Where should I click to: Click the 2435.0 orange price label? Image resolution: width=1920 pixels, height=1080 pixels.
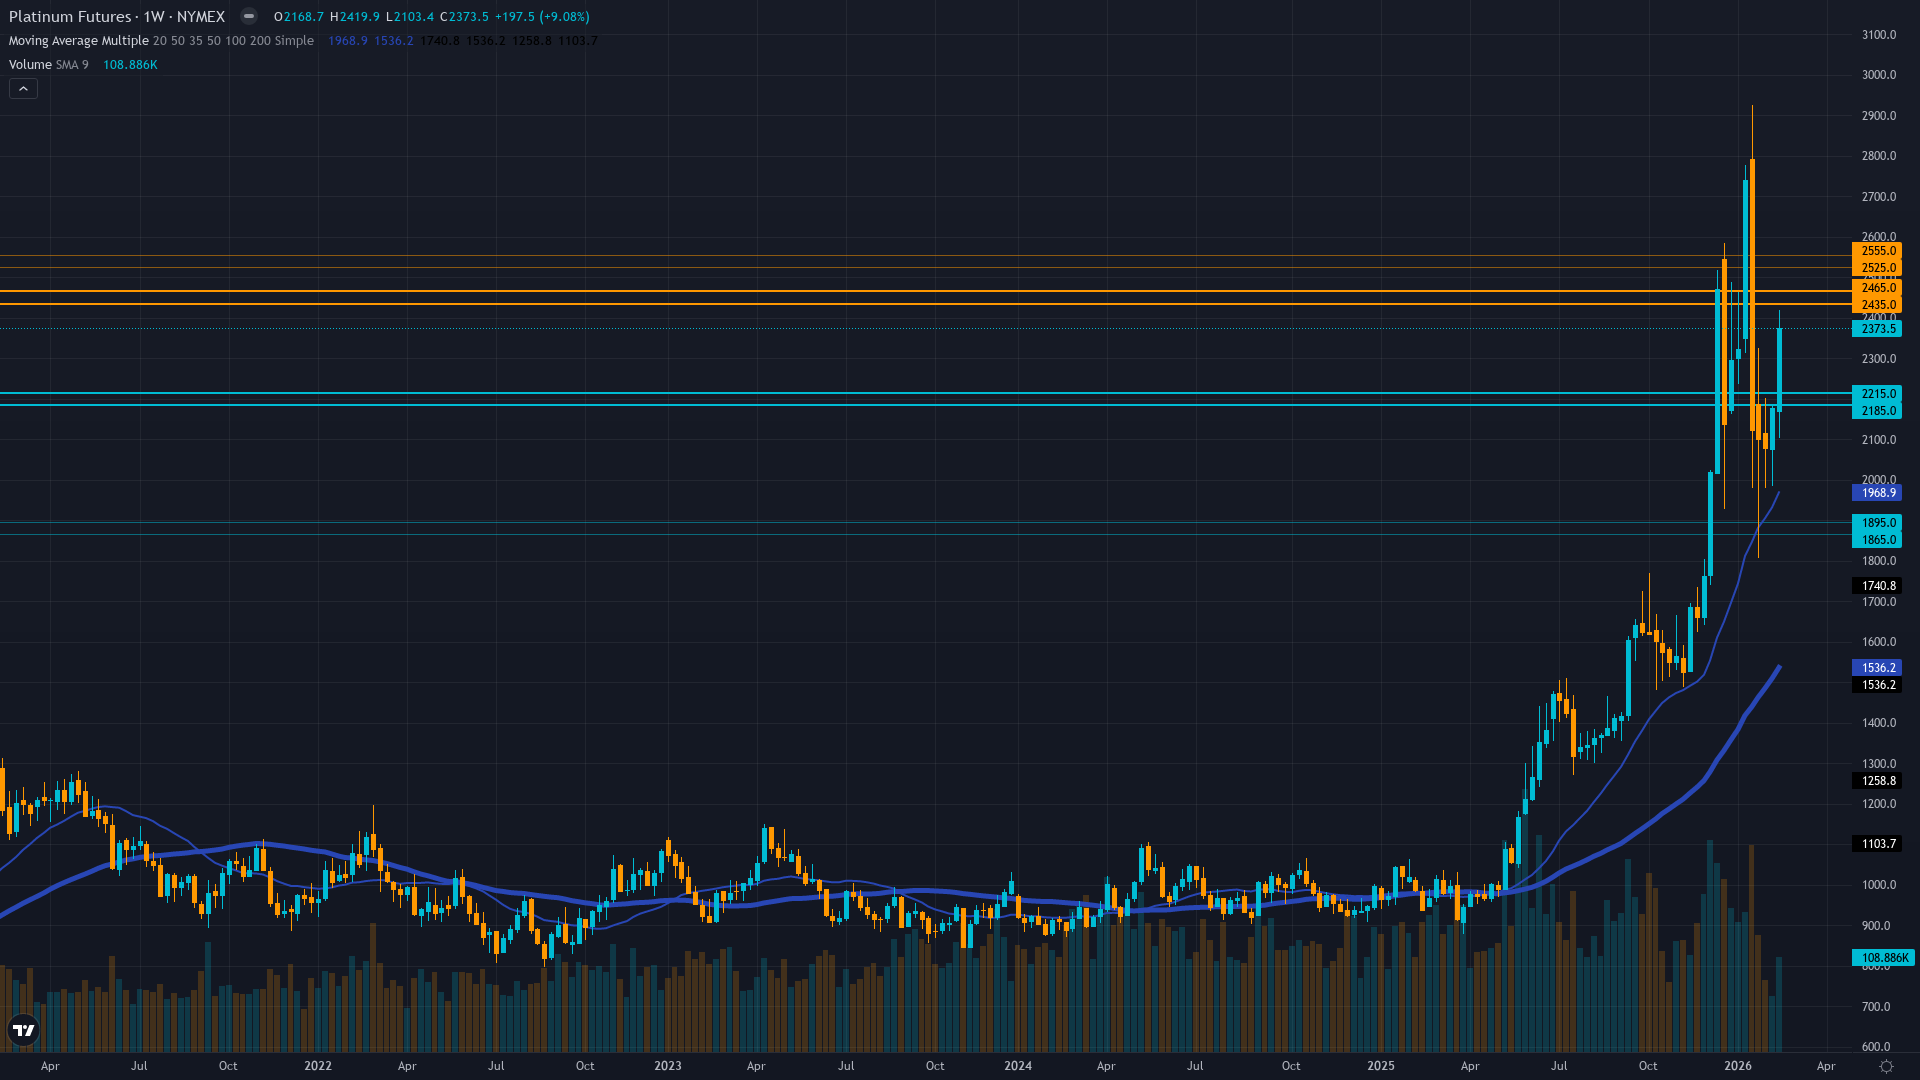pos(1877,305)
